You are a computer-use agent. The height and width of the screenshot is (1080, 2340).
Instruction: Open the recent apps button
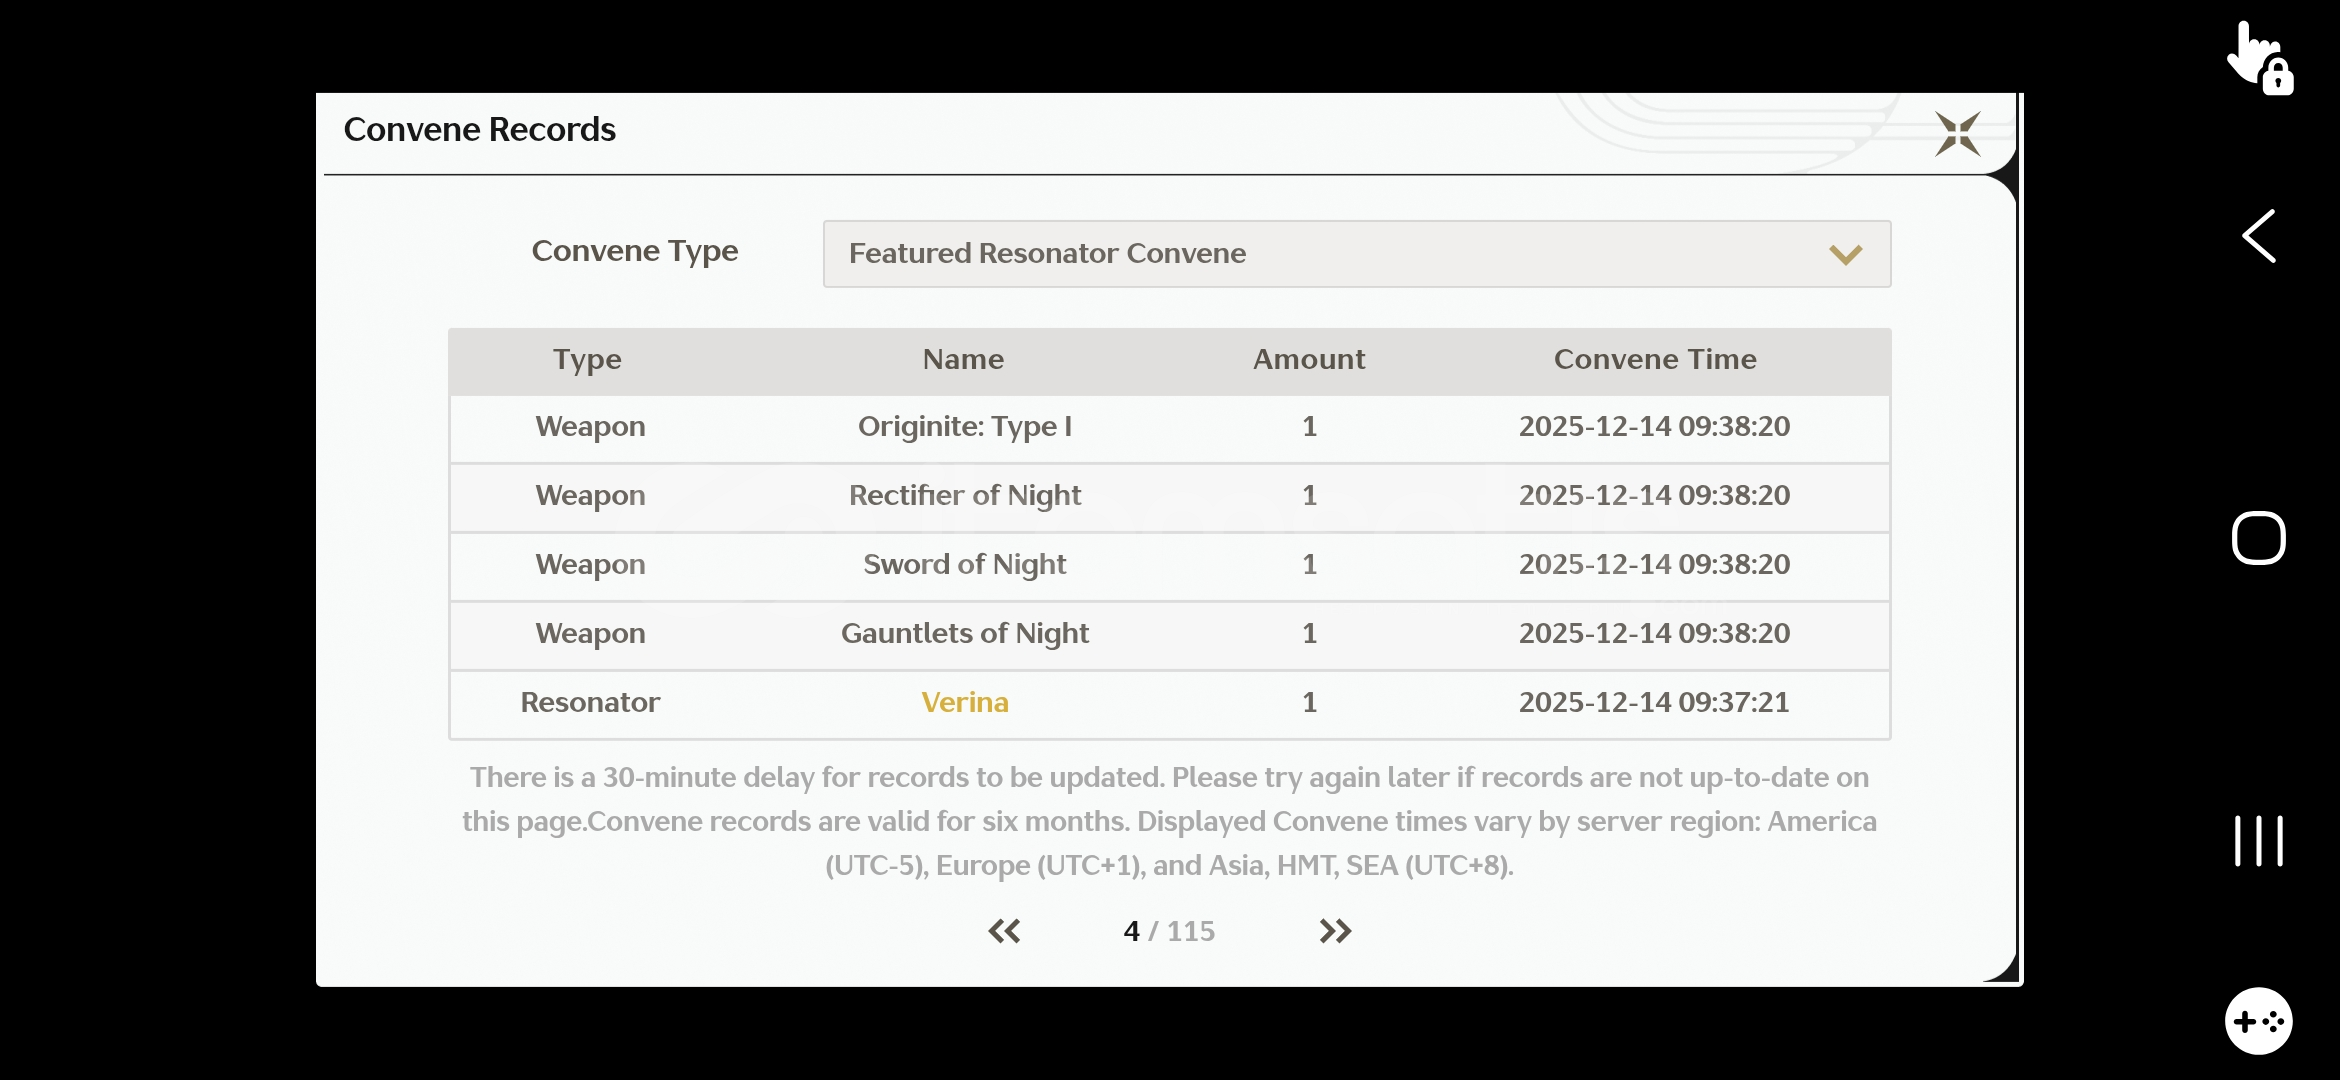click(x=2259, y=840)
